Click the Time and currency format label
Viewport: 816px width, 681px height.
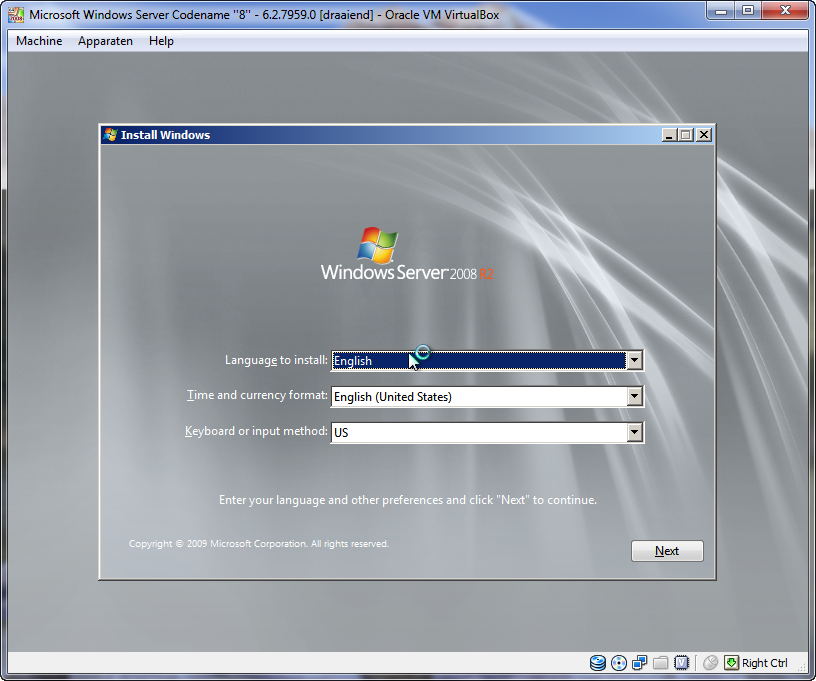pos(258,395)
